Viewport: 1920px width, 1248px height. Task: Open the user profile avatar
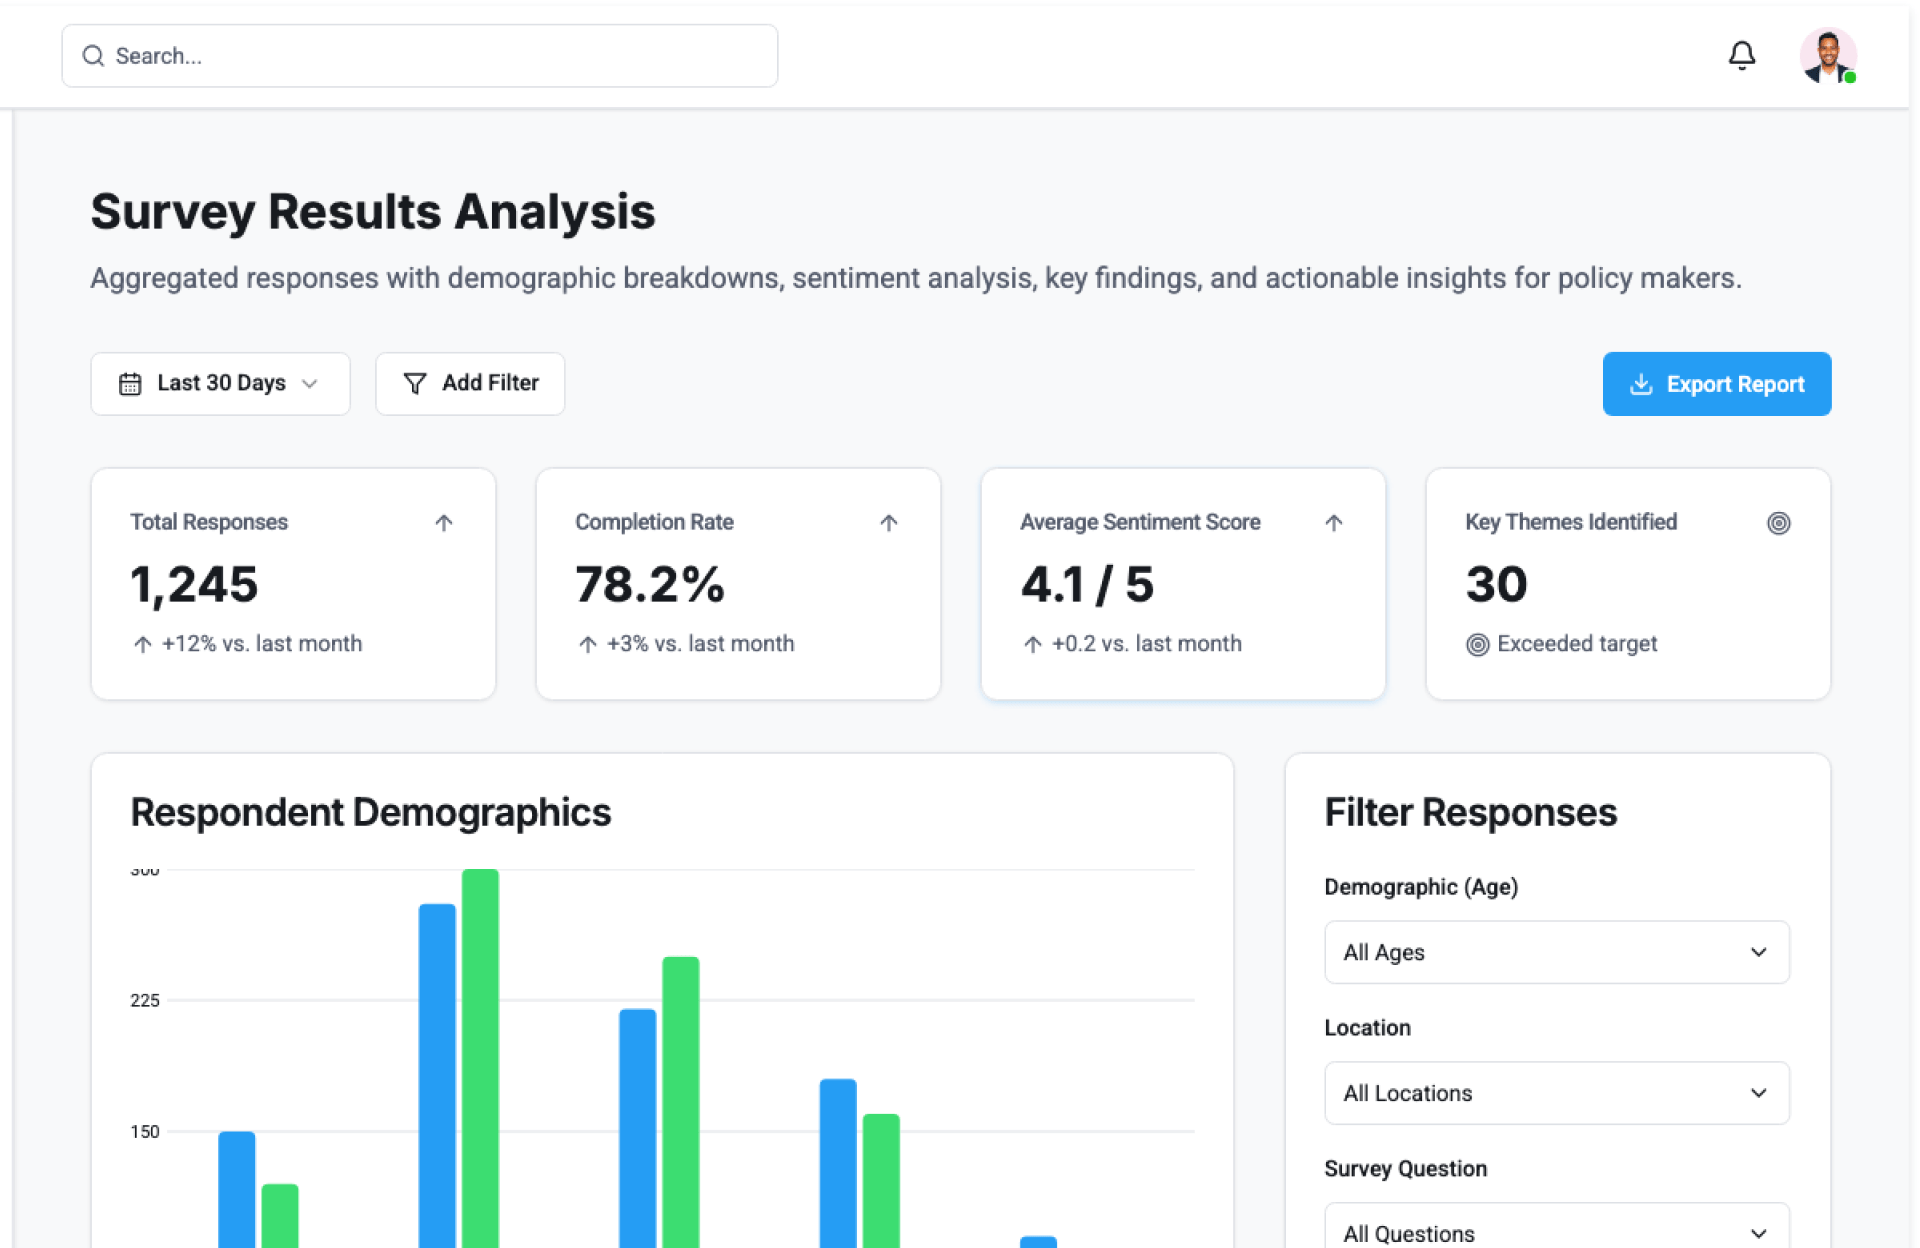(1827, 55)
